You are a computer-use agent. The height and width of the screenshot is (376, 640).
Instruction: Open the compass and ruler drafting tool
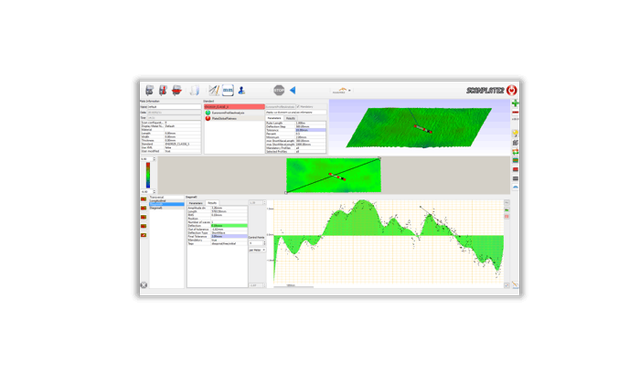coord(214,90)
